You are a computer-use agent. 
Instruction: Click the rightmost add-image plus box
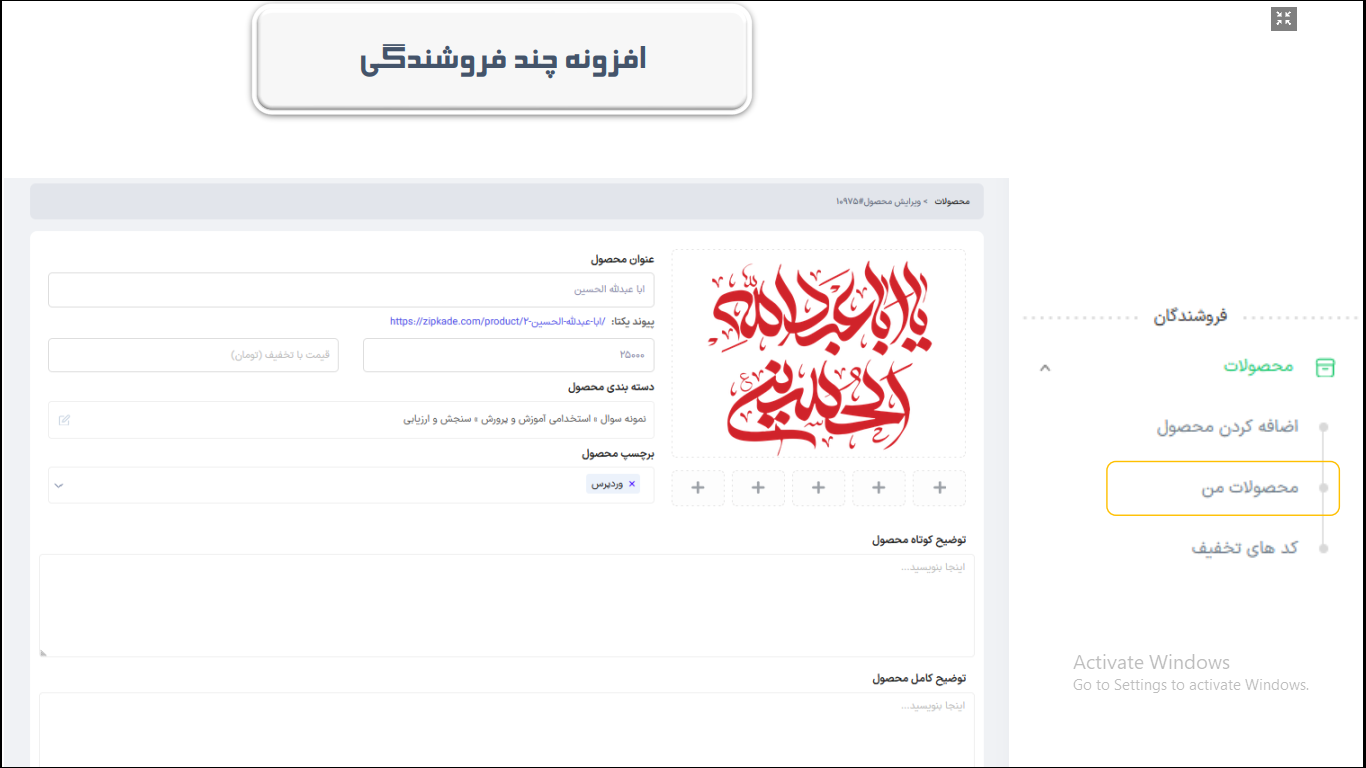(x=939, y=488)
